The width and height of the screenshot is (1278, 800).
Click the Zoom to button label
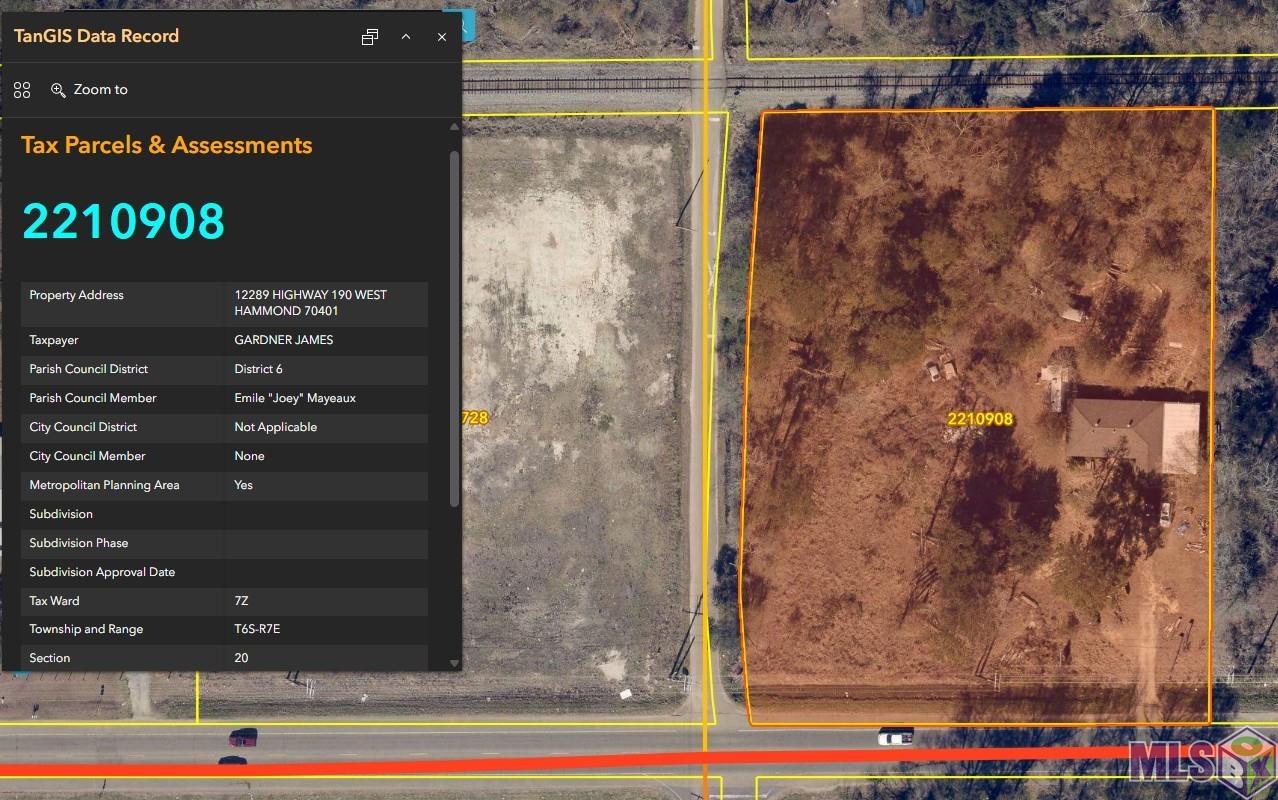(101, 89)
